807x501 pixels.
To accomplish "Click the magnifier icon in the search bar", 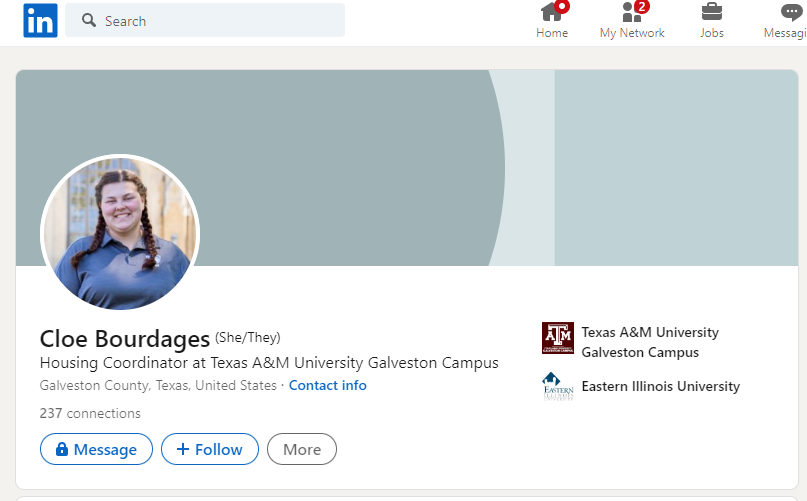I will tap(89, 21).
